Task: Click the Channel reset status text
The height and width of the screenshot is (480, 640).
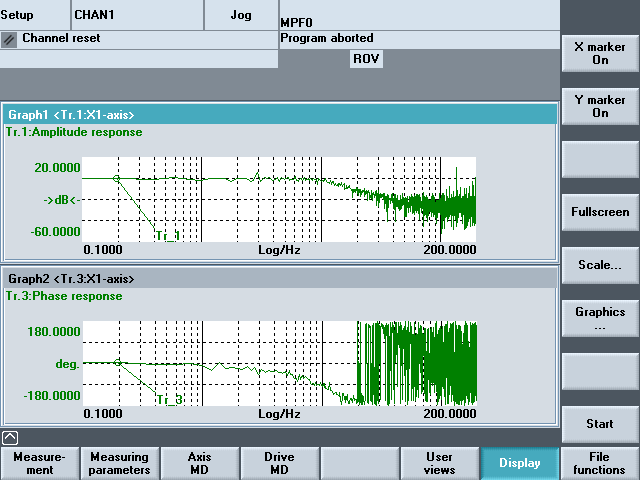Action: point(61,38)
